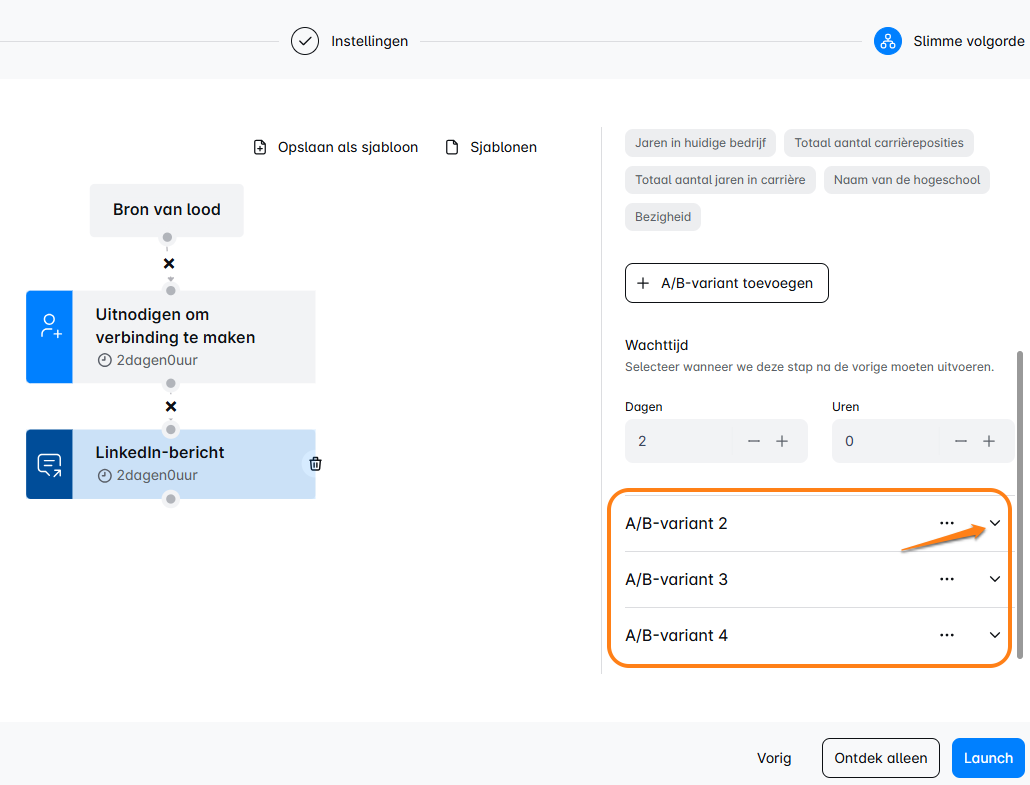
Task: Open three-dot menu for A/B-variant 3
Action: click(x=947, y=579)
